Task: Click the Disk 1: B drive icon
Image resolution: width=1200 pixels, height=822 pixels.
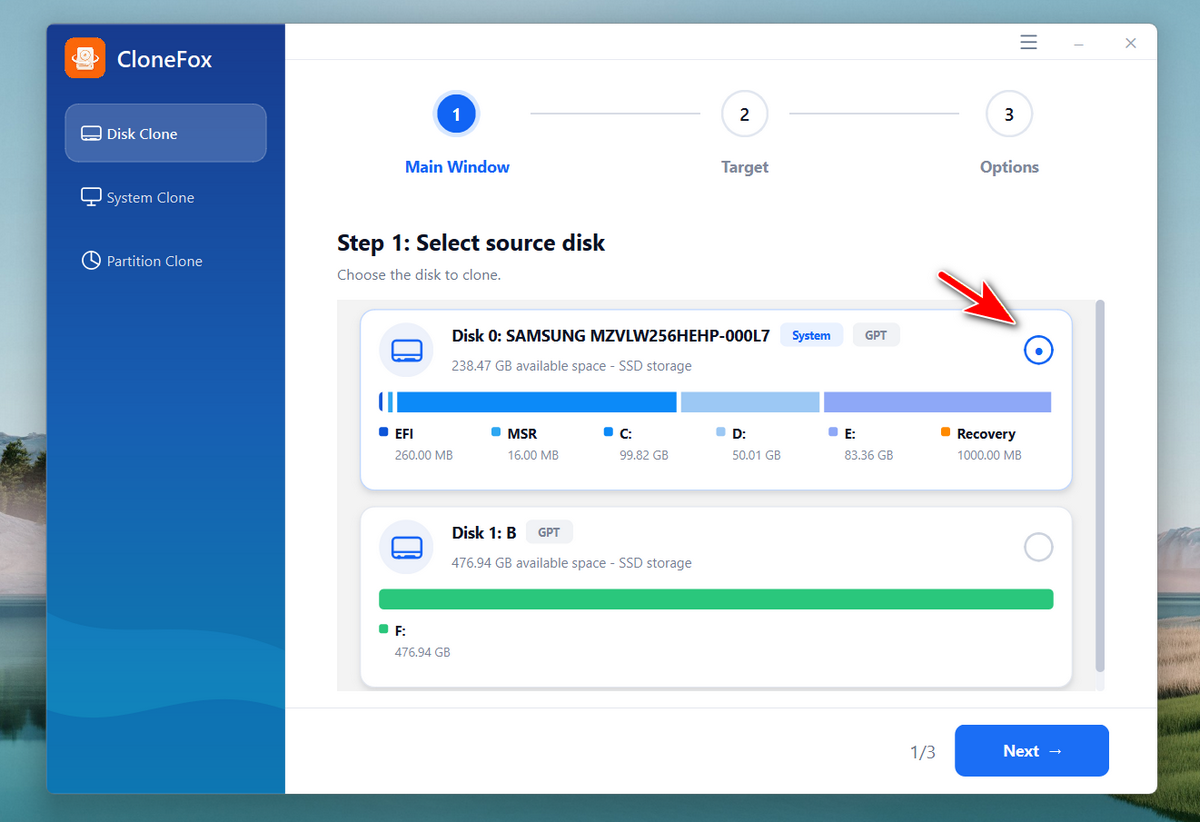Action: click(x=406, y=547)
